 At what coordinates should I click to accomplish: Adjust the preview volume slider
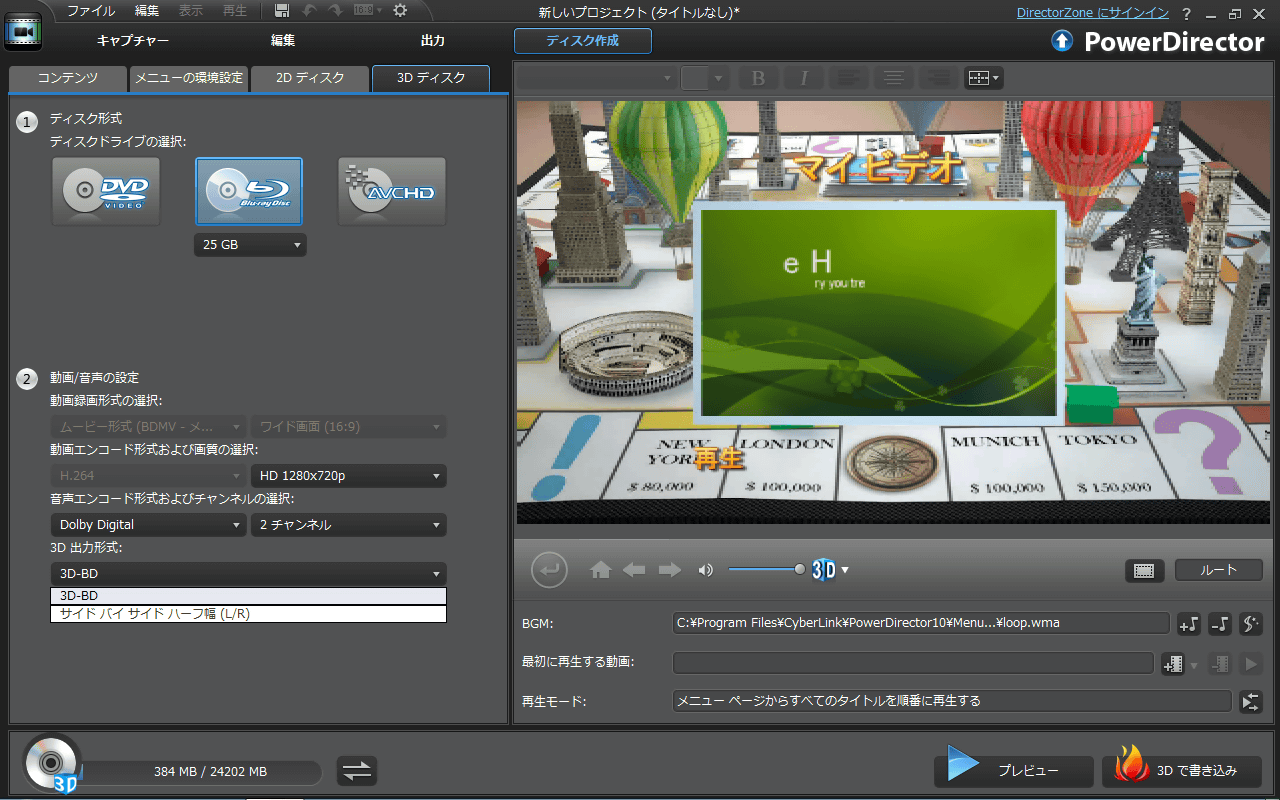coord(765,570)
